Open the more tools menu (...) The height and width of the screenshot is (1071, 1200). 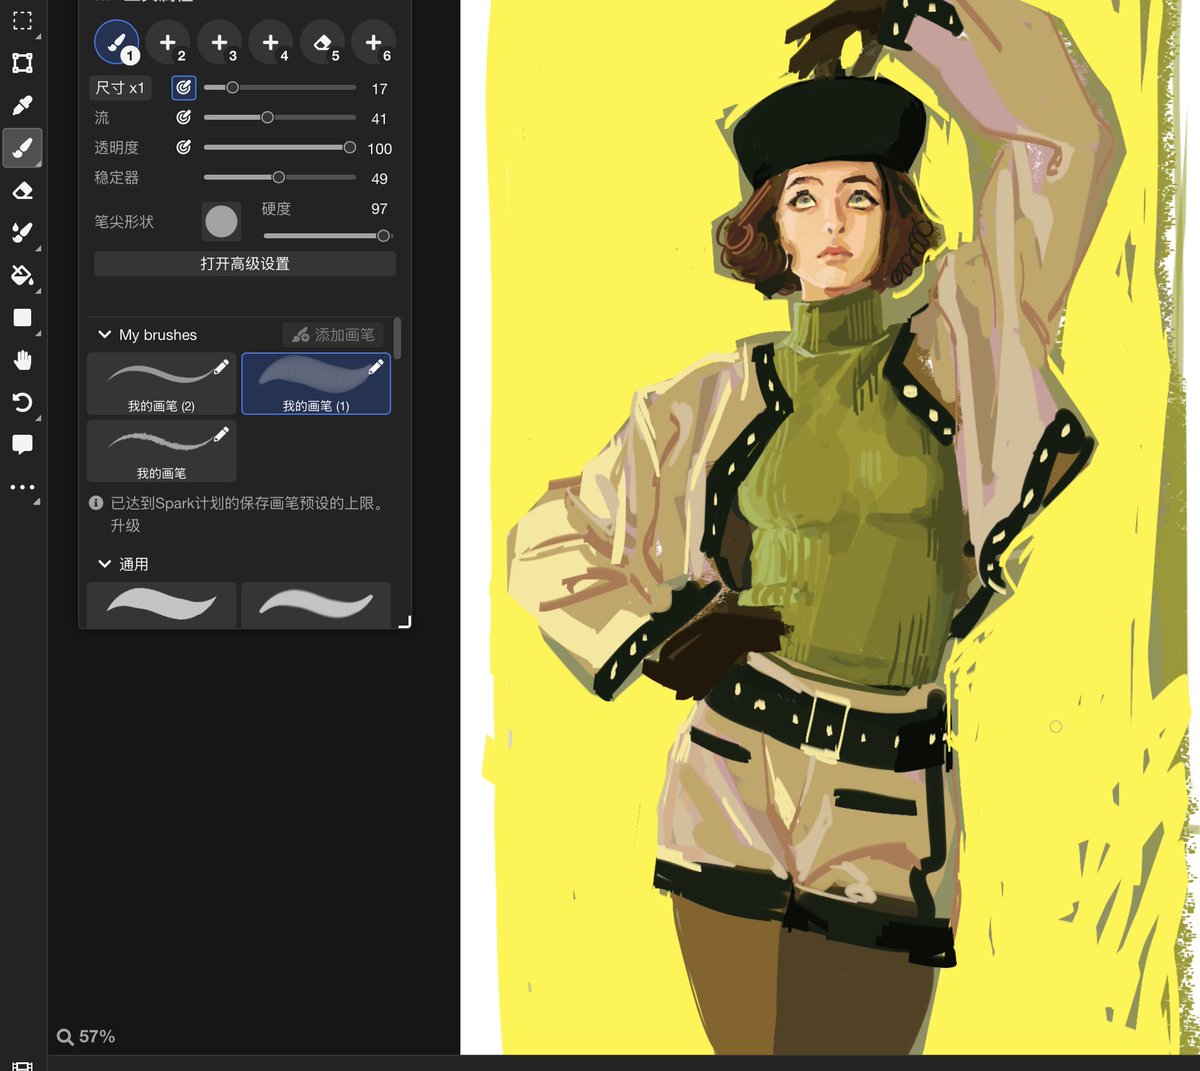point(22,487)
